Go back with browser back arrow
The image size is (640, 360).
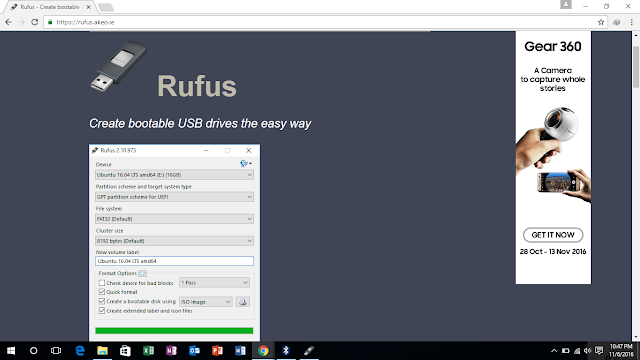(x=9, y=22)
